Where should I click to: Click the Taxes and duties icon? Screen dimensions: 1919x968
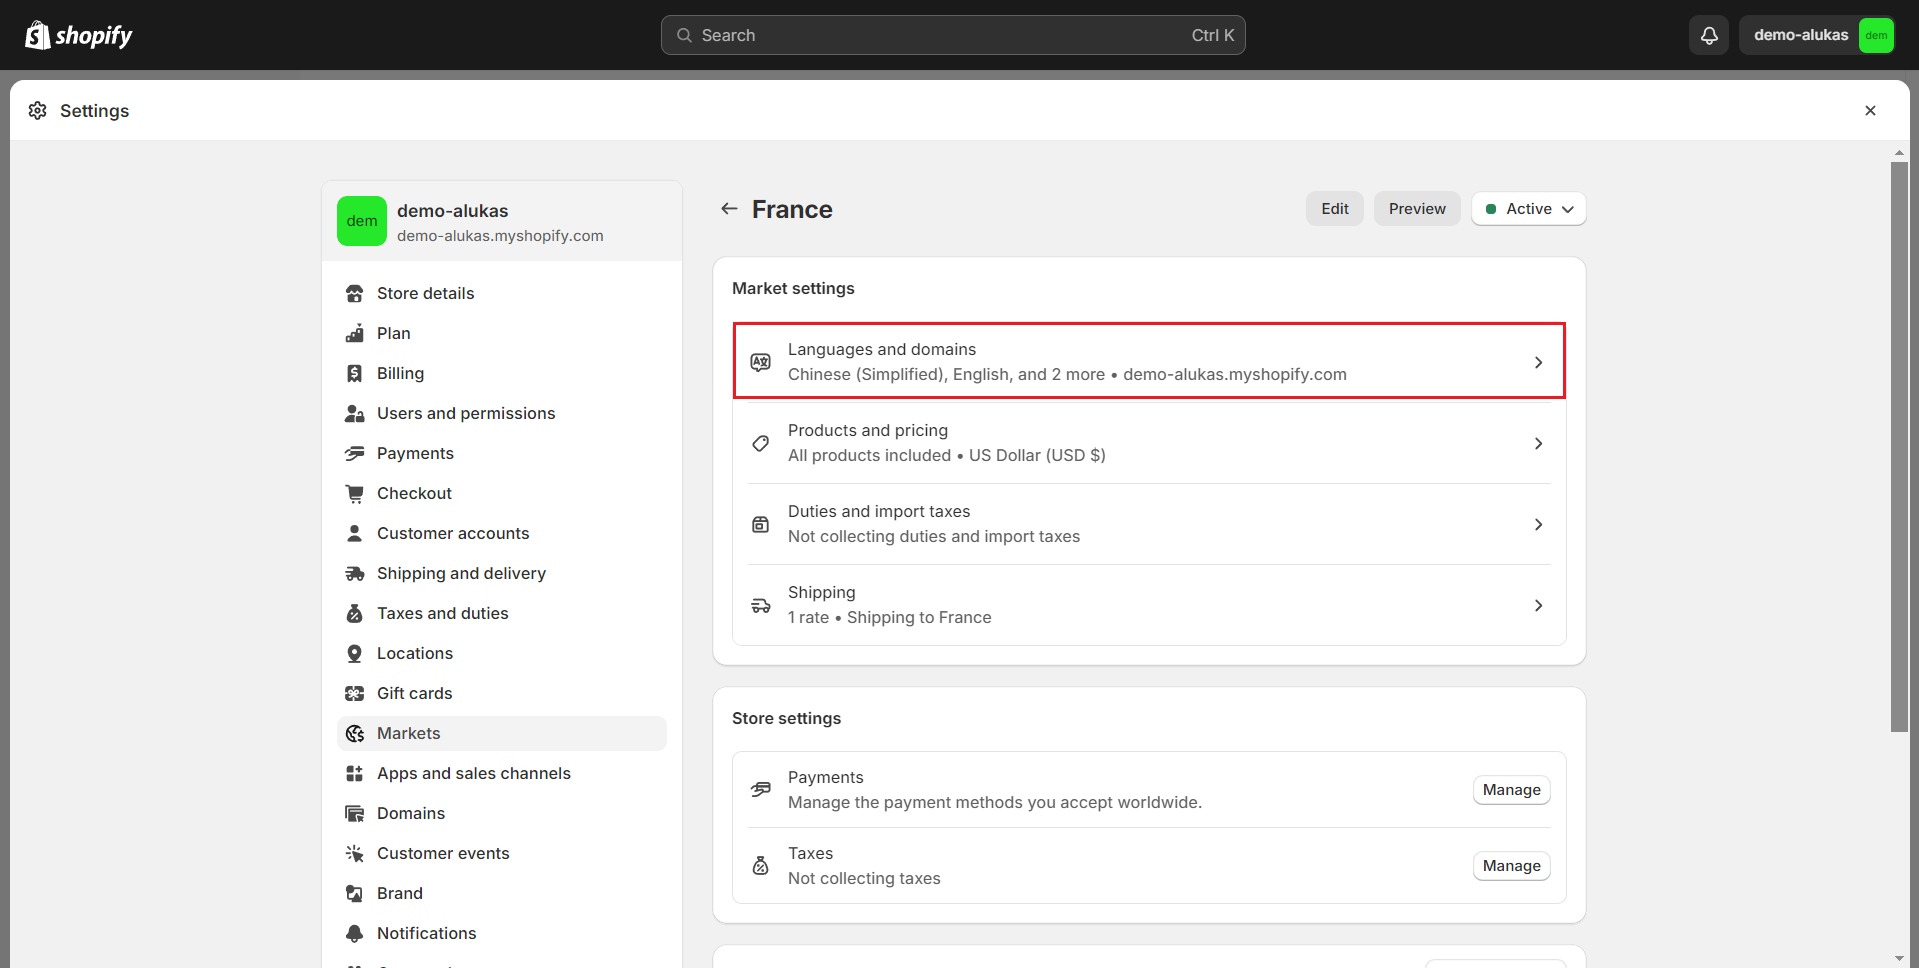click(x=354, y=613)
